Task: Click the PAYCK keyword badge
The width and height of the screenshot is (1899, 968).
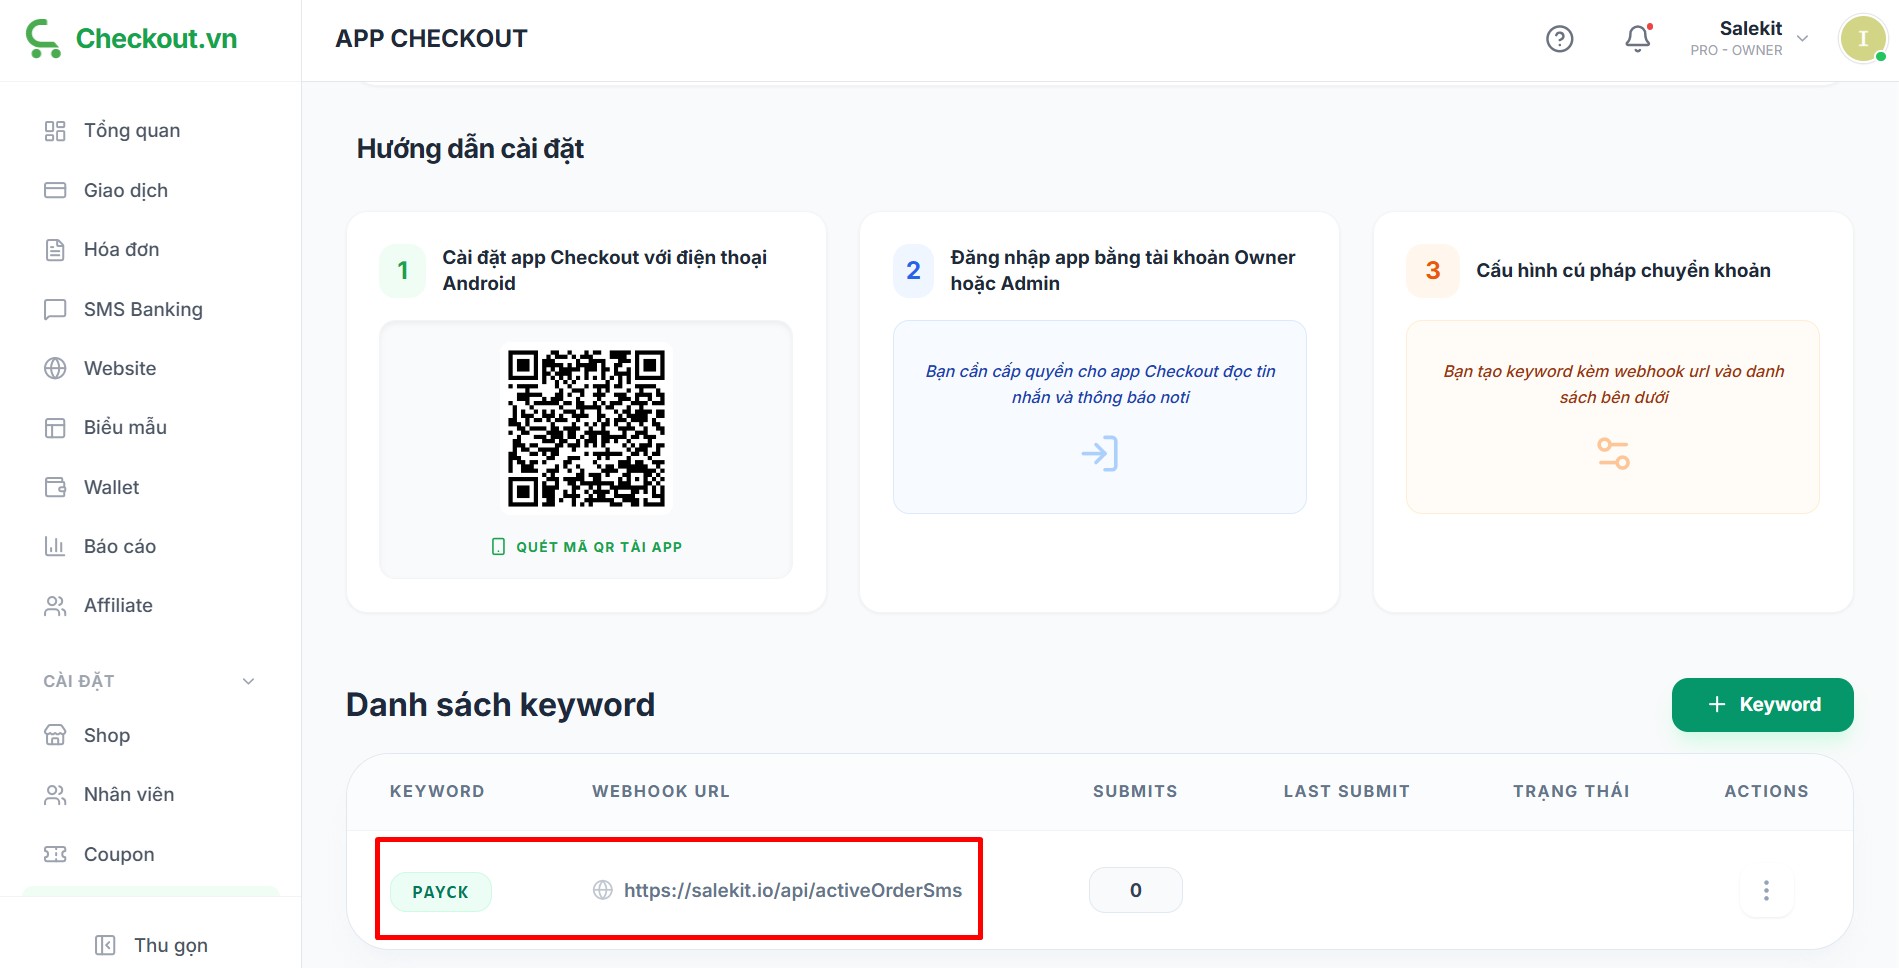Action: 440,892
